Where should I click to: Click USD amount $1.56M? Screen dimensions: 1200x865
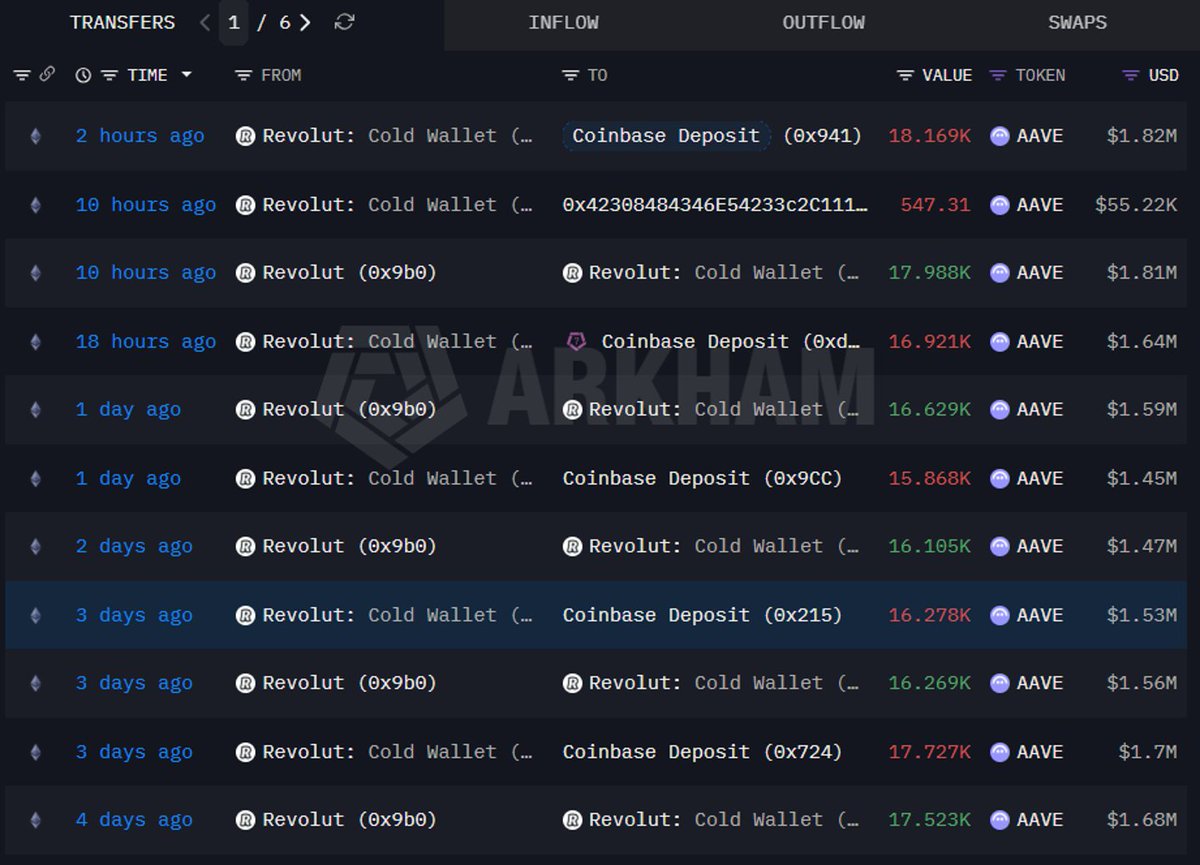coord(1142,683)
